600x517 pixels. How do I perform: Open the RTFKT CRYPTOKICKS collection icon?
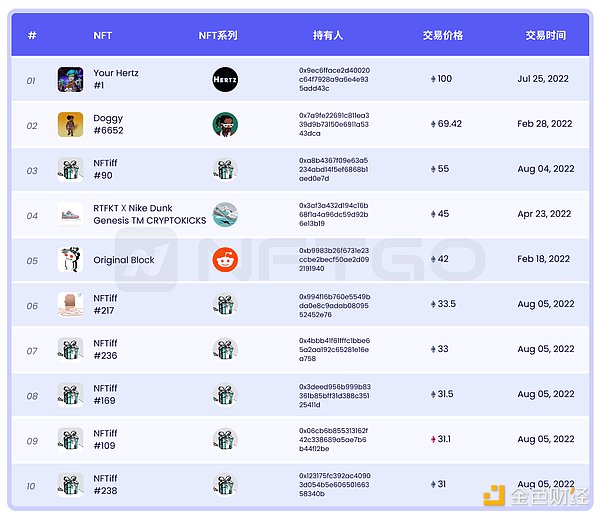click(x=225, y=215)
